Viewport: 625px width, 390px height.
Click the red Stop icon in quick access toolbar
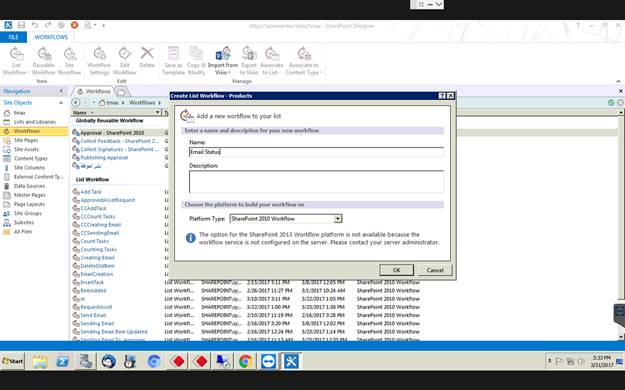point(75,25)
